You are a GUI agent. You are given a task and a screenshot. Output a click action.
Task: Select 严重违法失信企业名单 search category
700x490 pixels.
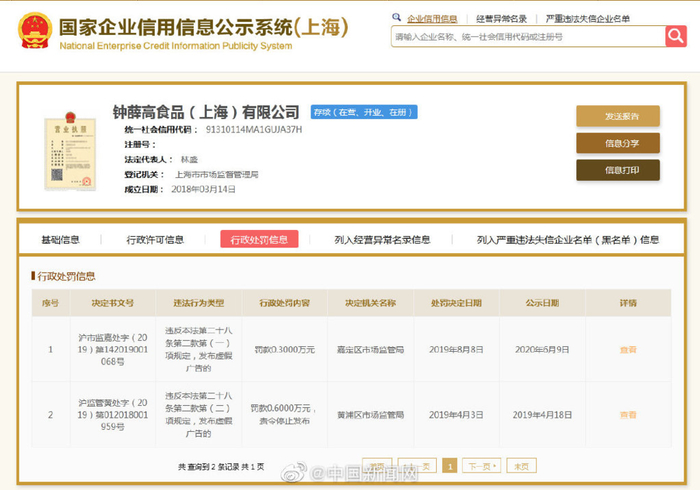588,19
